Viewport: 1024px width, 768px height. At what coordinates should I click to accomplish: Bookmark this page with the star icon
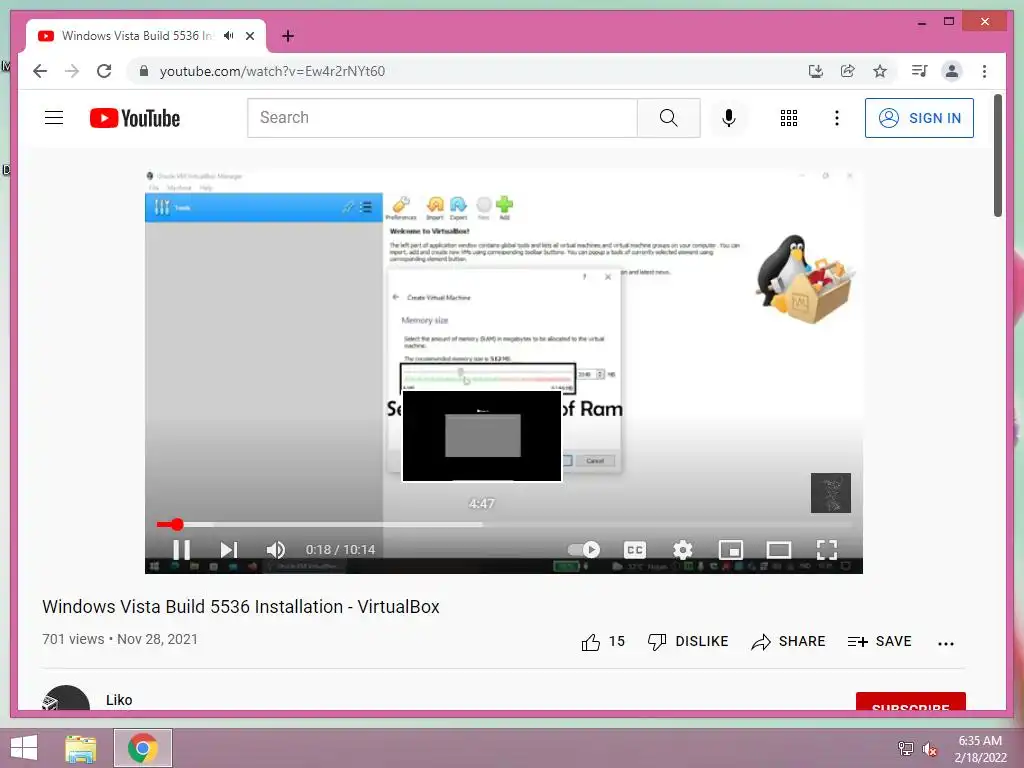pos(880,71)
